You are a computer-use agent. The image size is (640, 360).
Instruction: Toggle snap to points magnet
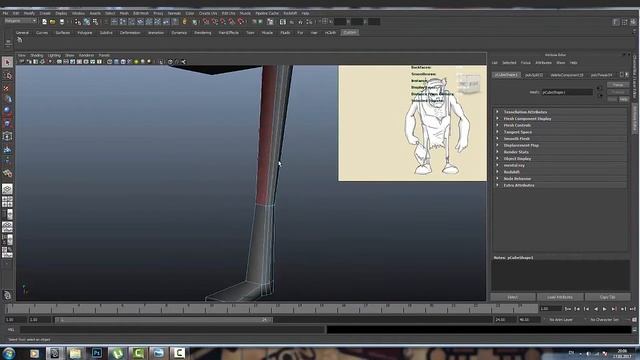click(223, 22)
